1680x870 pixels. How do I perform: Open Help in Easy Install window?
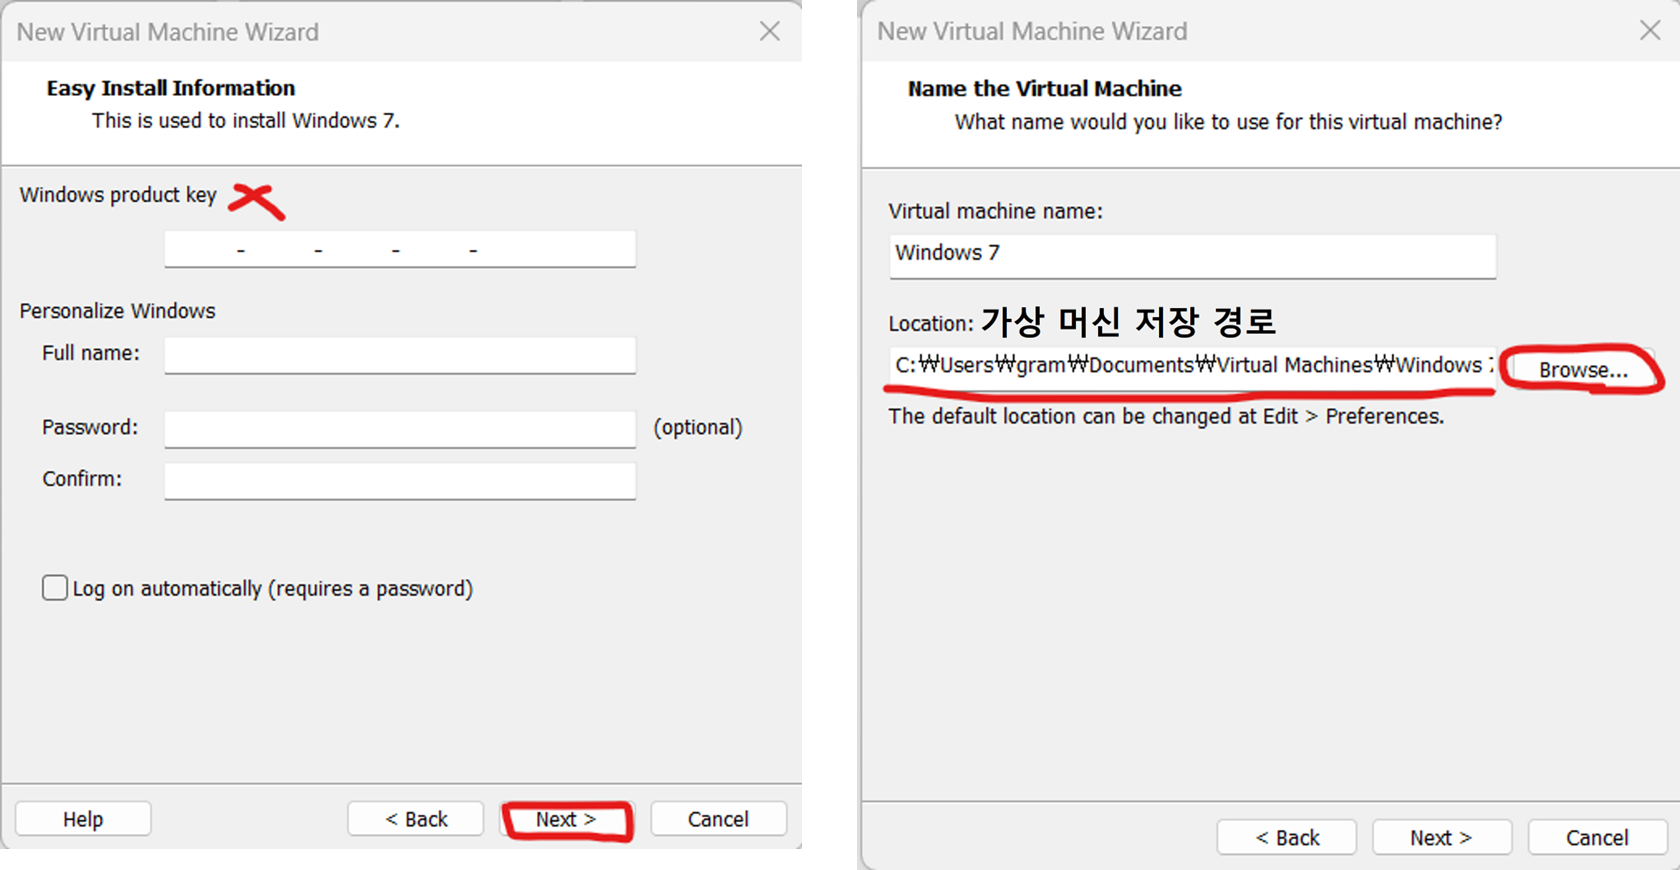point(83,819)
